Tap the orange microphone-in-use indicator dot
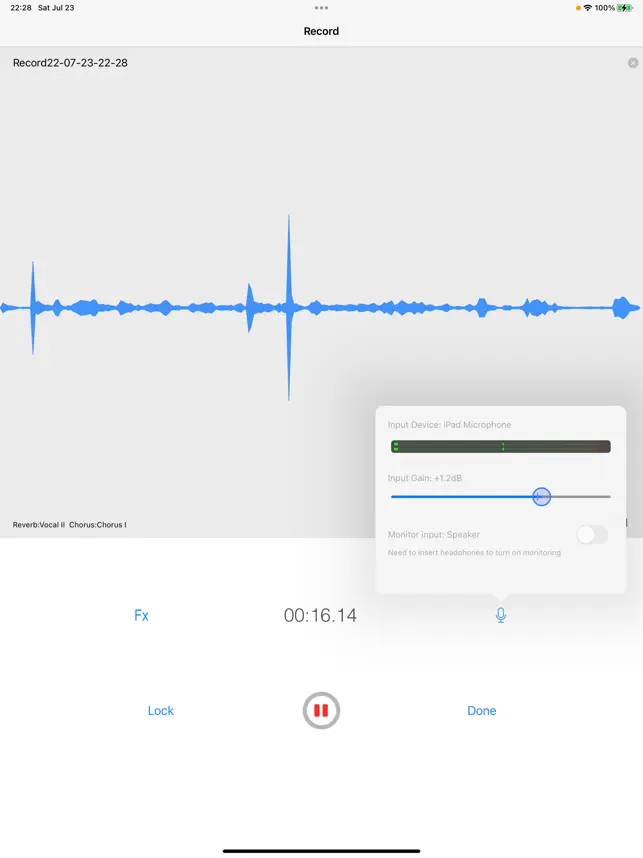The width and height of the screenshot is (643, 858). (x=578, y=8)
